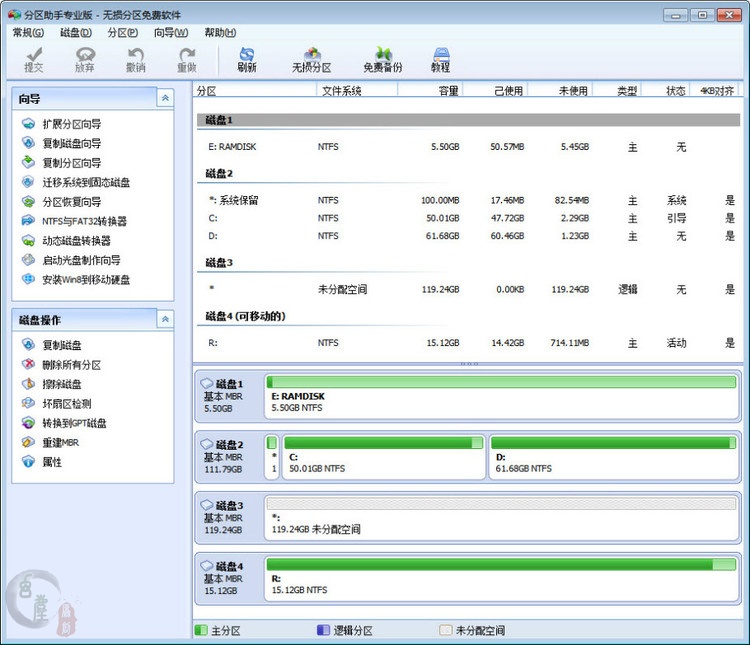Viewport: 750px width, 645px height.
Task: Choose 转换到GPT磁盘 operation
Action: coord(73,423)
